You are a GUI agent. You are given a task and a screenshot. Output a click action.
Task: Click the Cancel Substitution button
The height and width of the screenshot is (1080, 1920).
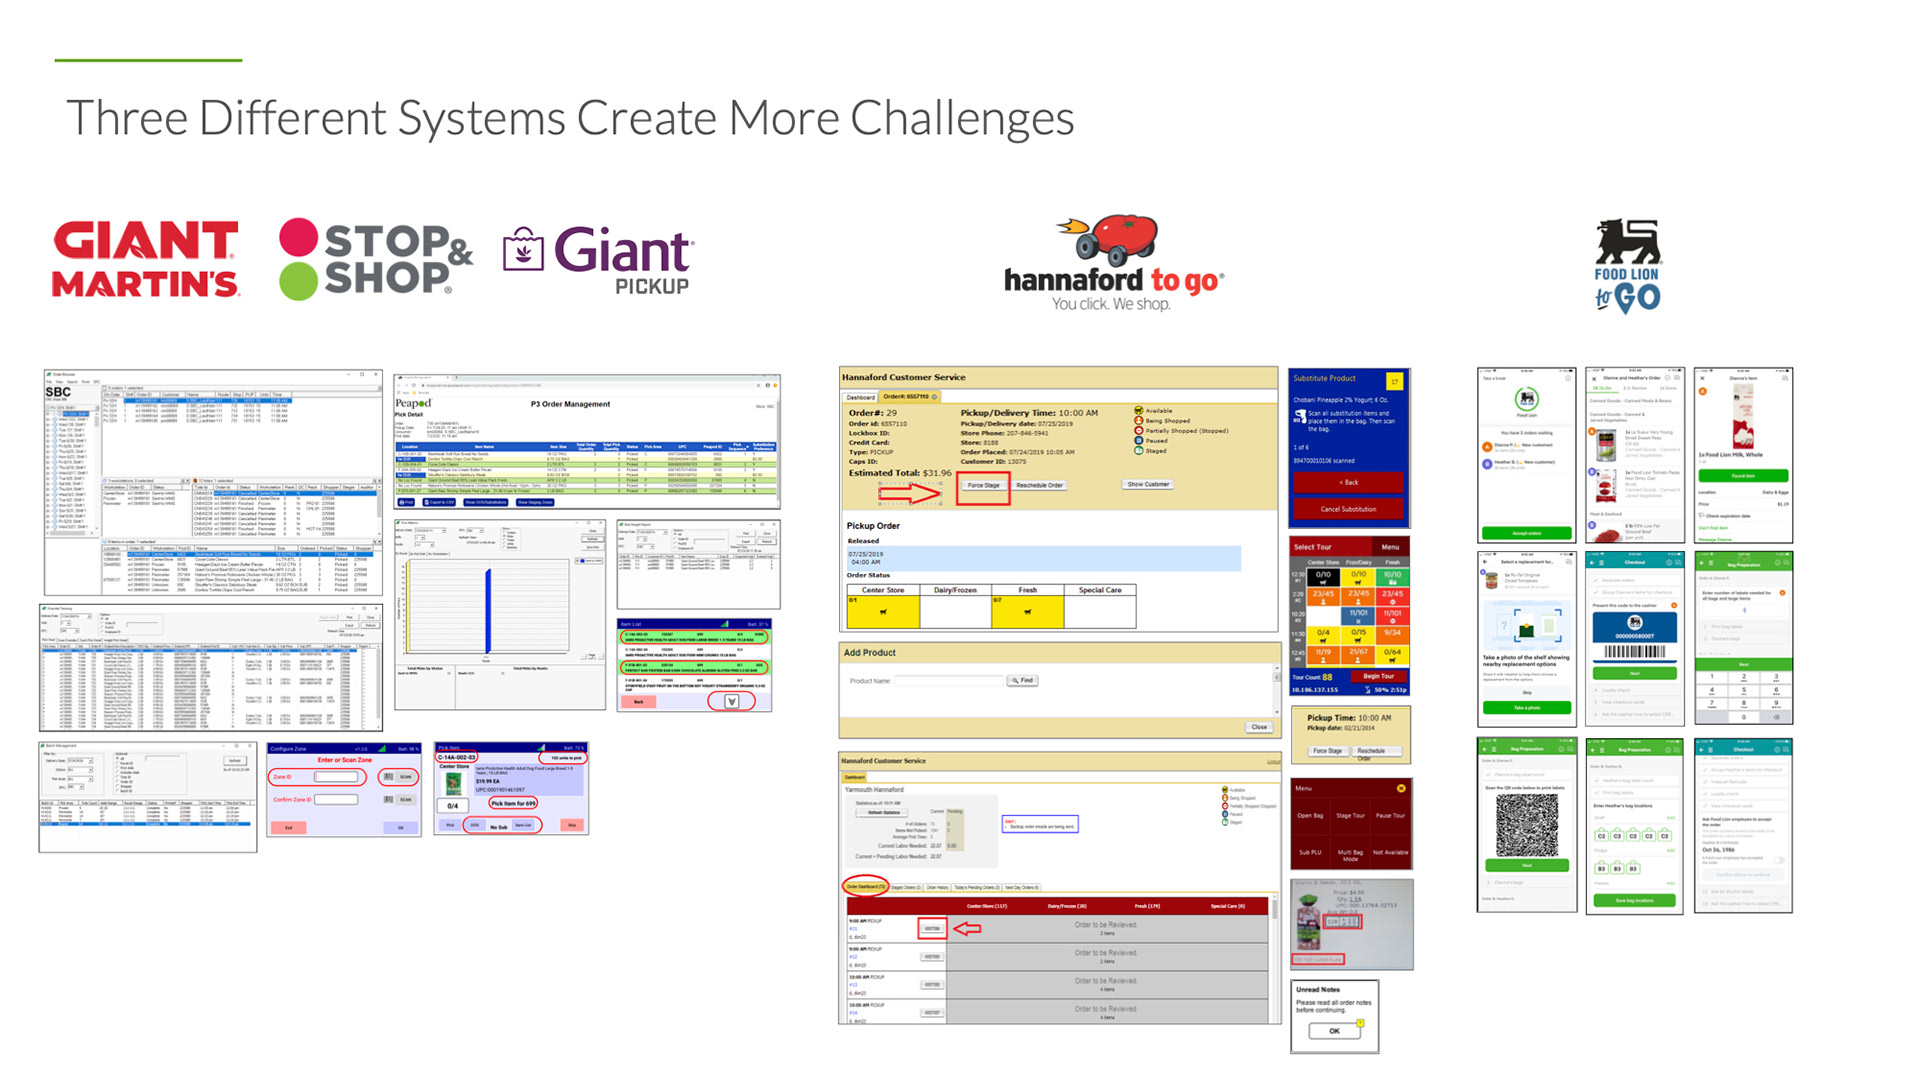1348,509
